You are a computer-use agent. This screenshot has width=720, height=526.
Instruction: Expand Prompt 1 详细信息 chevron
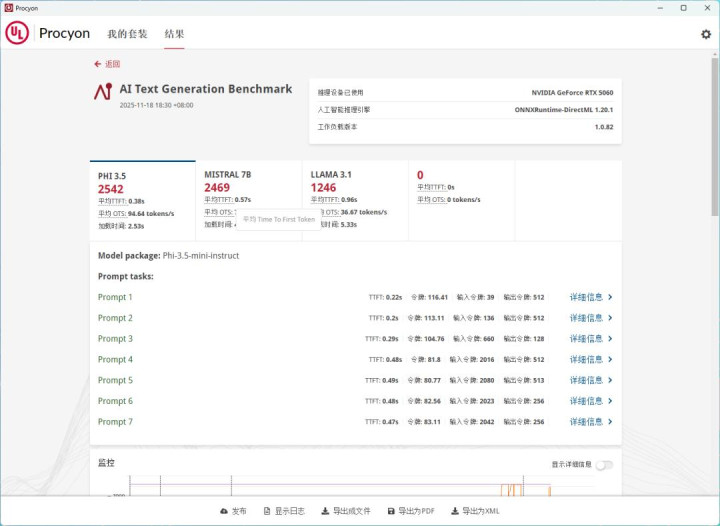(610, 297)
